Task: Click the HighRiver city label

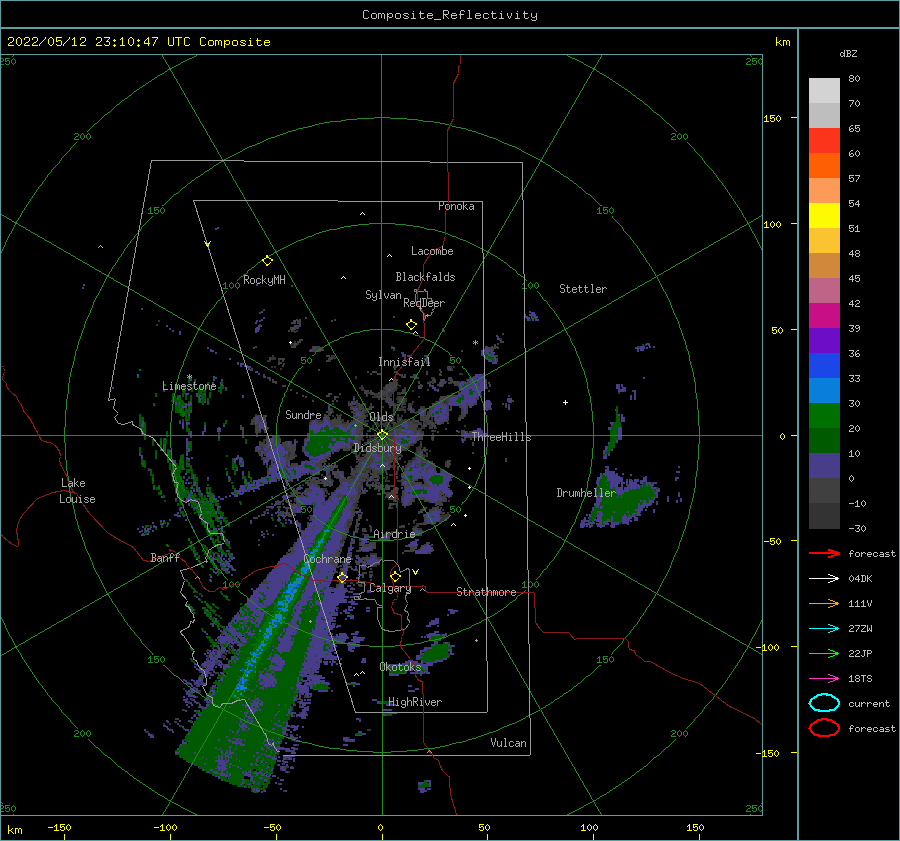Action: tap(415, 702)
